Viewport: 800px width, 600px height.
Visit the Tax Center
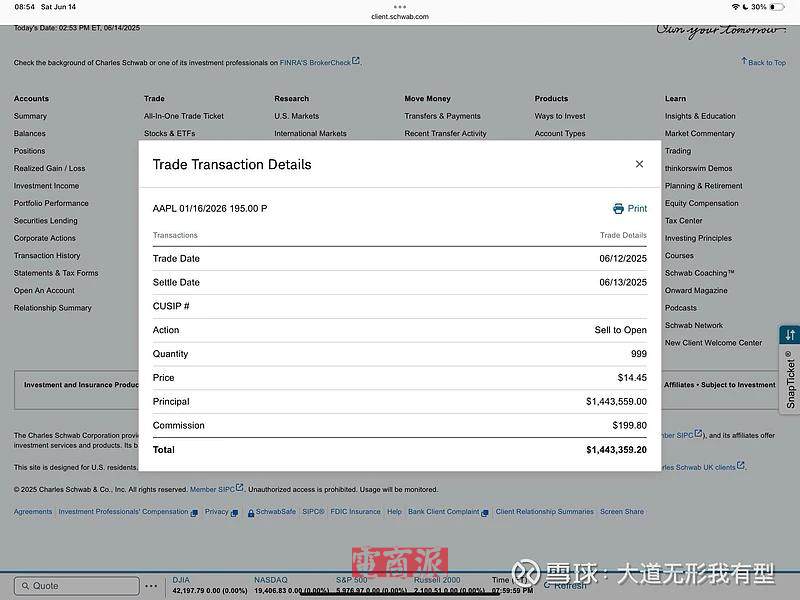[x=684, y=220]
